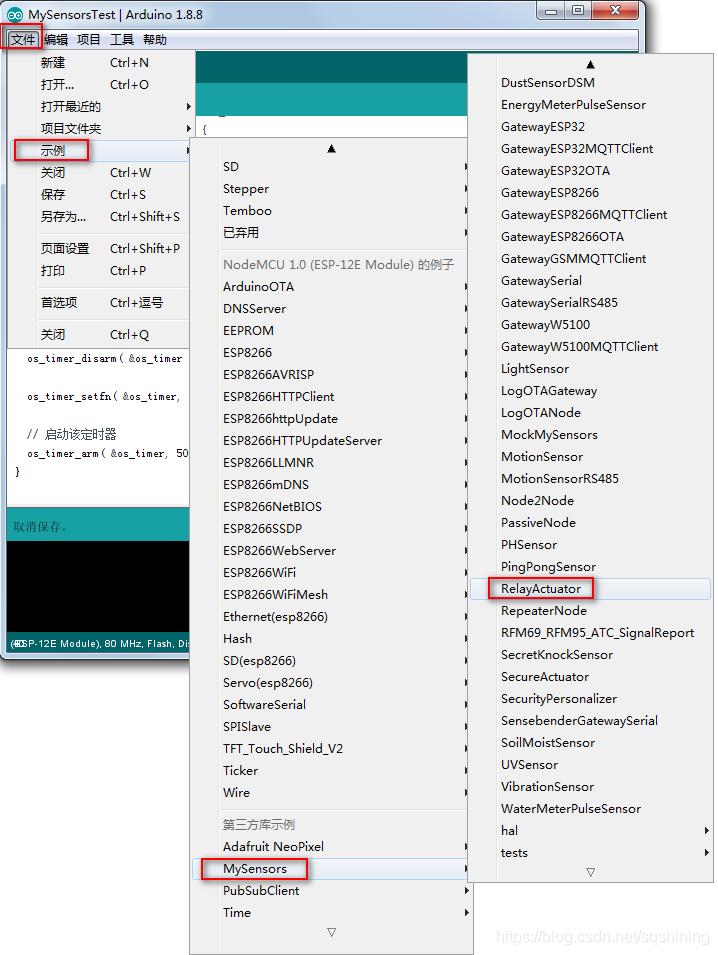
Task: Select 页面设置 menu entry
Action: [101, 248]
